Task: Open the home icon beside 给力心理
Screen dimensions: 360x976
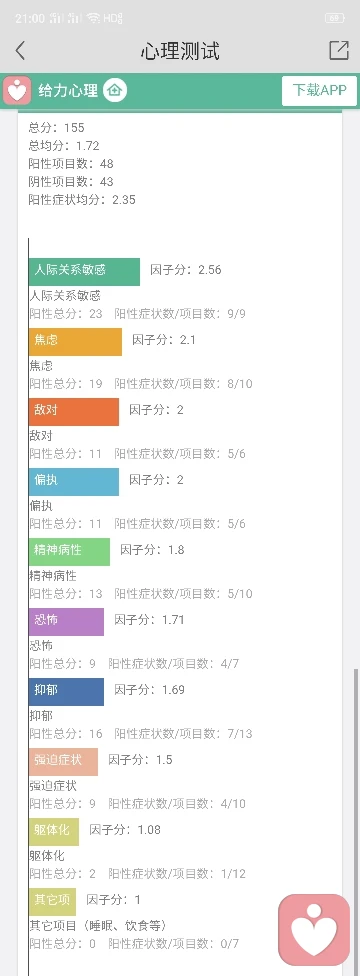Action: [x=115, y=91]
